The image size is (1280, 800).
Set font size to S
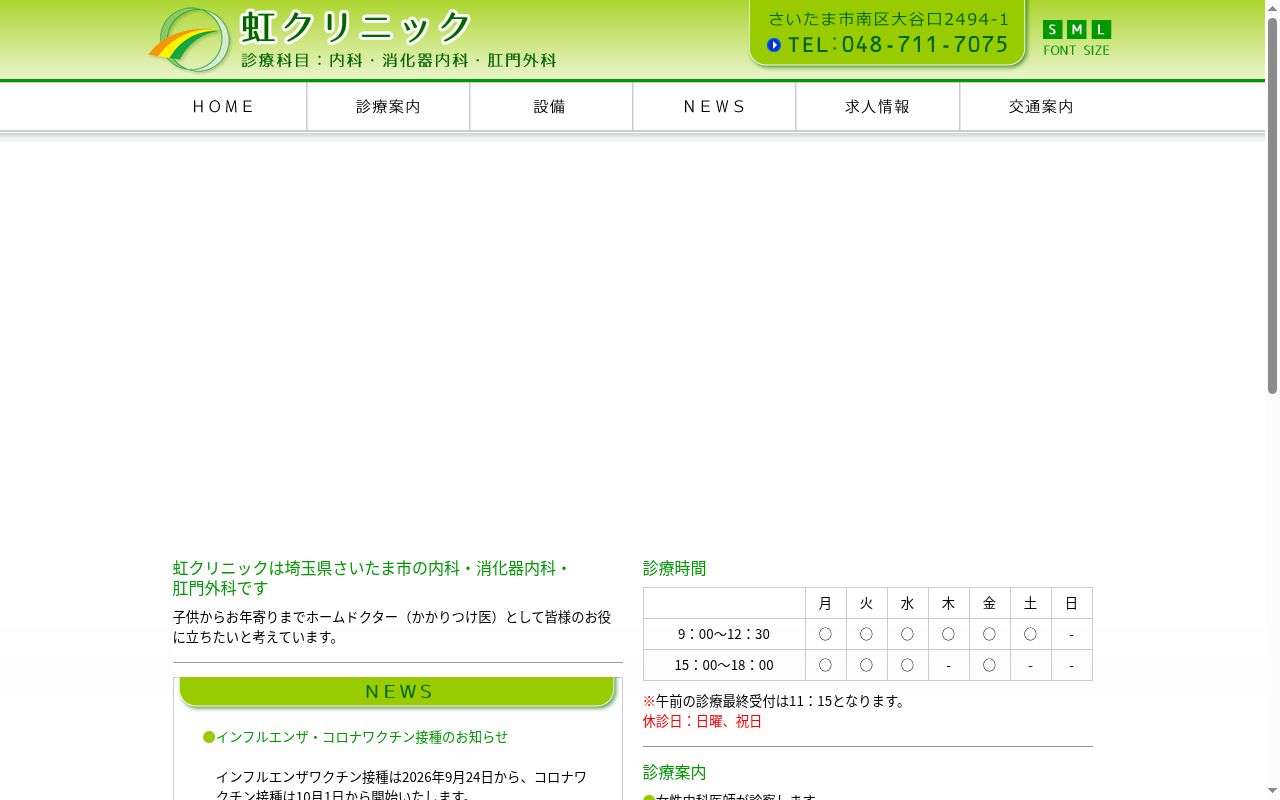(x=1052, y=29)
